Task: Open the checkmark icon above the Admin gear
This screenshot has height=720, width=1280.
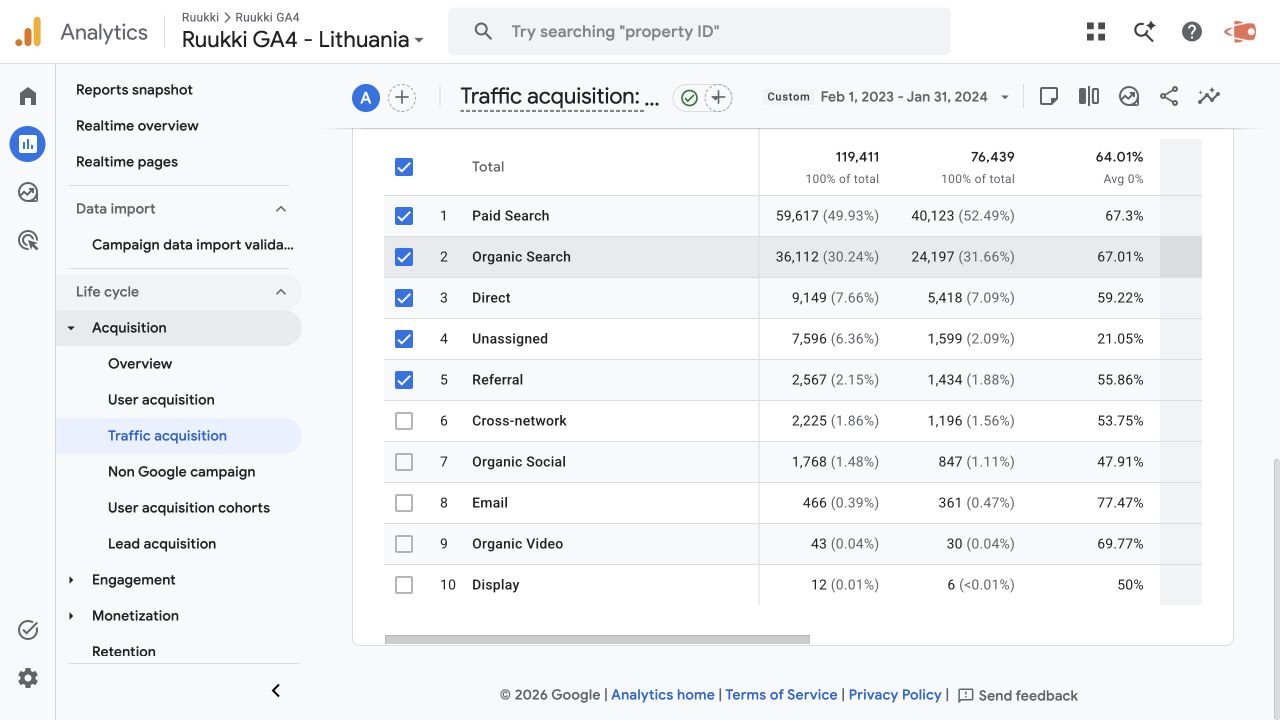Action: point(28,630)
